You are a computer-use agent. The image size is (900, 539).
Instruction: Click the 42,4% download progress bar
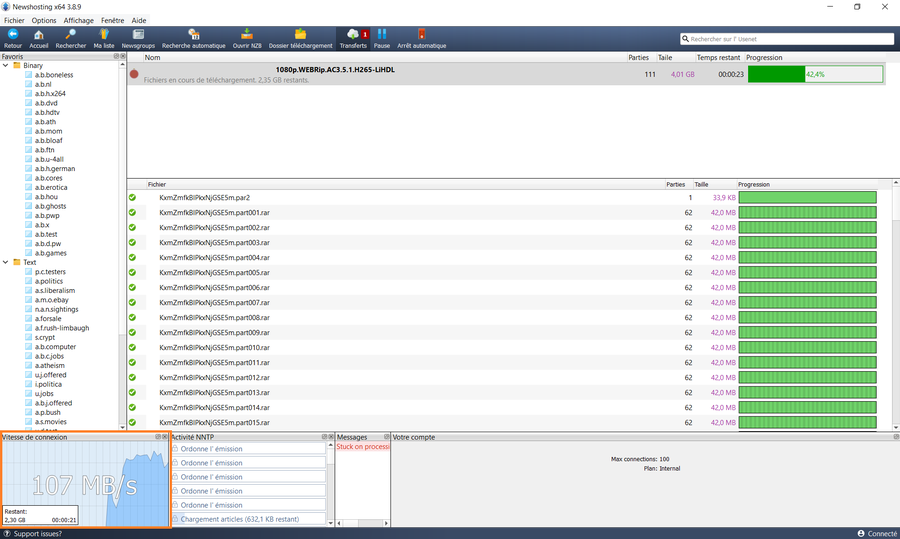pos(815,74)
